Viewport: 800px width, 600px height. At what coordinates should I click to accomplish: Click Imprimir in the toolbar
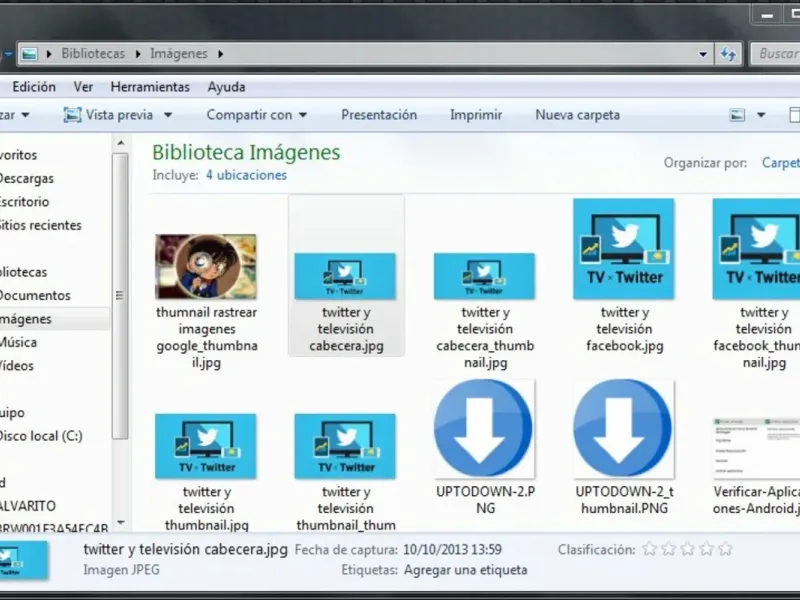[476, 115]
